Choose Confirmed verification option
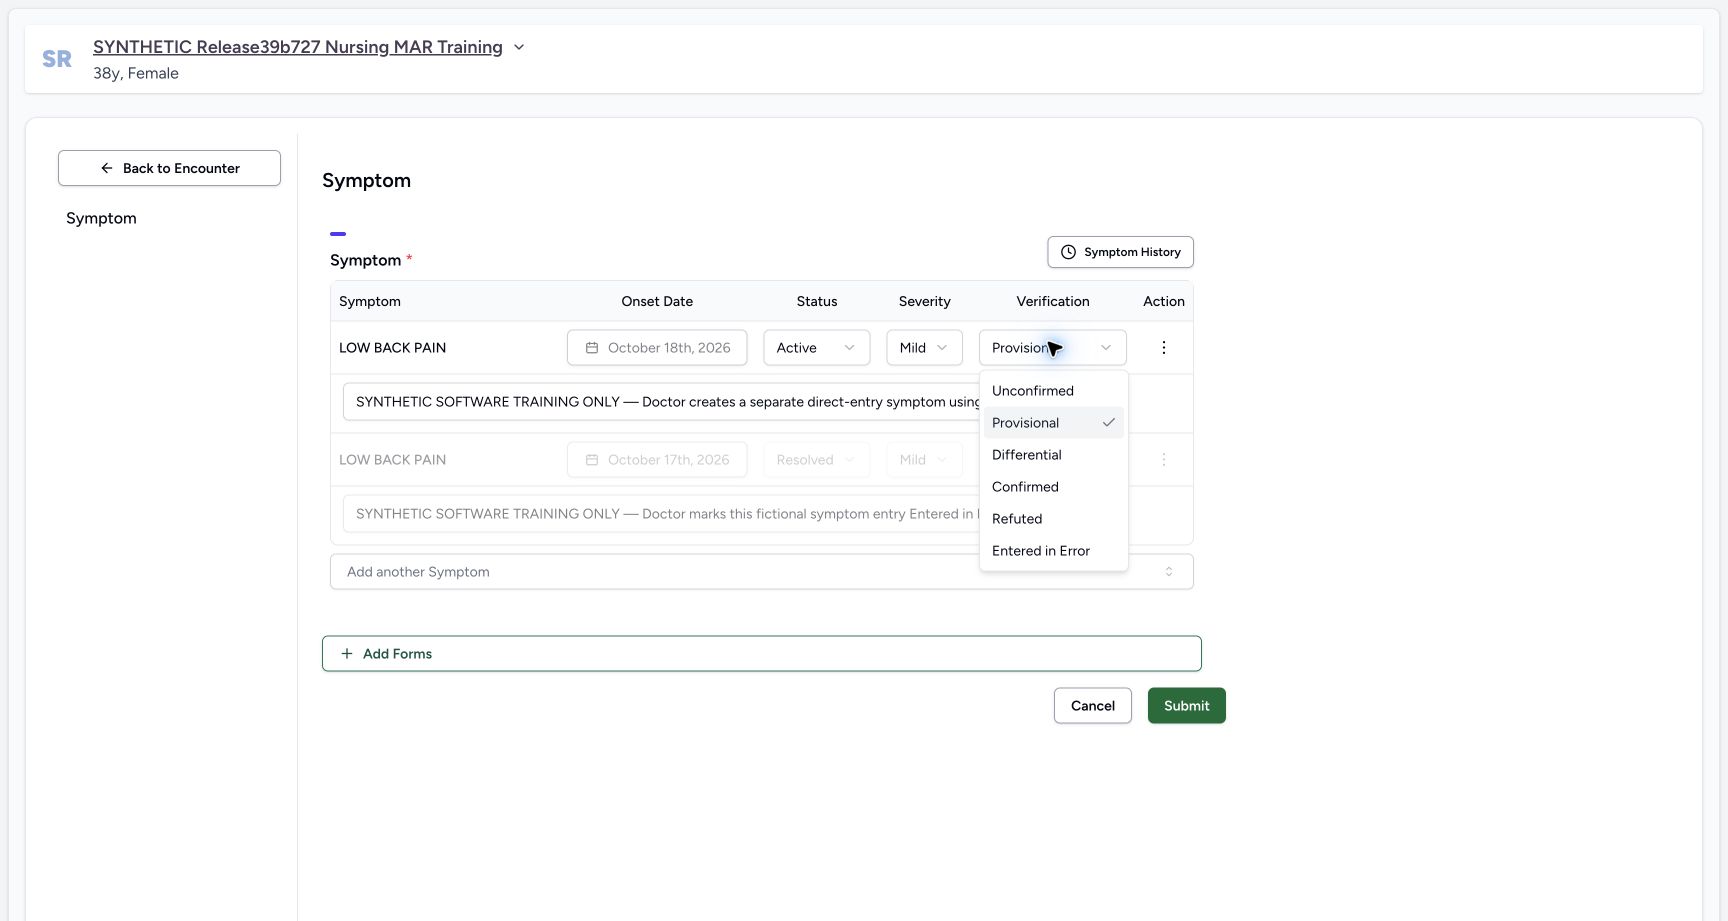This screenshot has width=1728, height=921. [x=1053, y=487]
